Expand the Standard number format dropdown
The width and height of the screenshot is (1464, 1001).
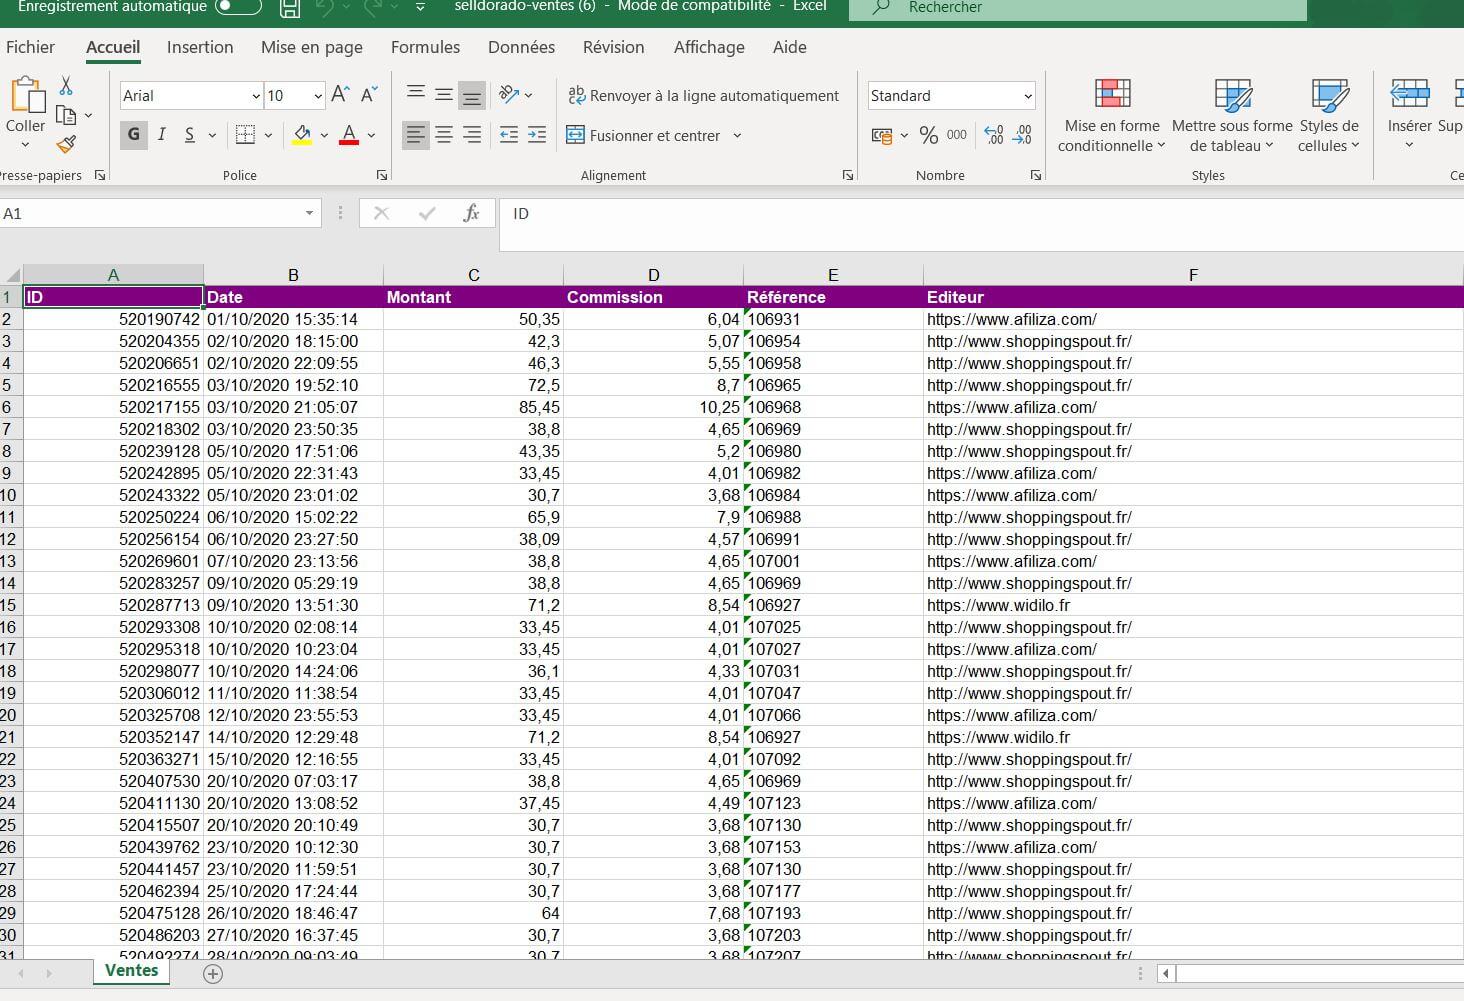coord(1027,96)
